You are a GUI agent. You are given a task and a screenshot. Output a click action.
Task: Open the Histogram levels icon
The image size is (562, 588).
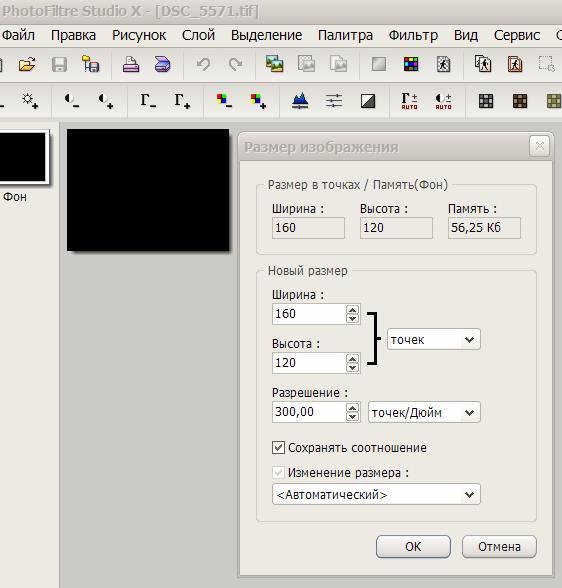tap(300, 101)
